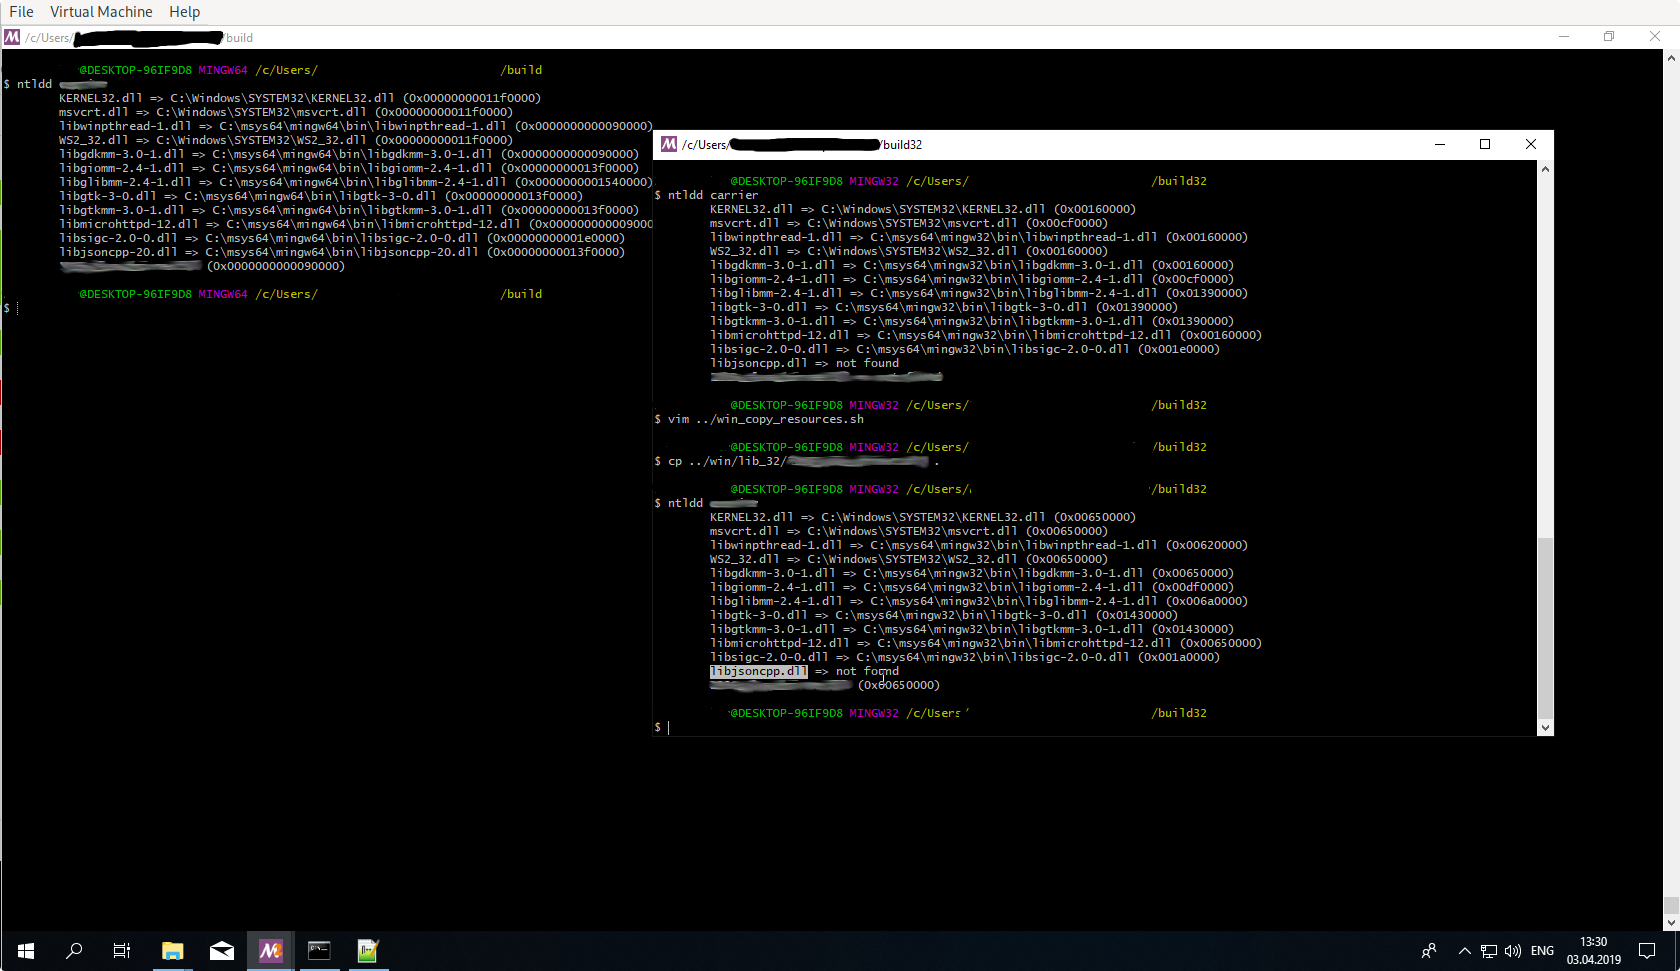Open the volume control in the system tray
Image resolution: width=1680 pixels, height=971 pixels.
pos(1512,951)
